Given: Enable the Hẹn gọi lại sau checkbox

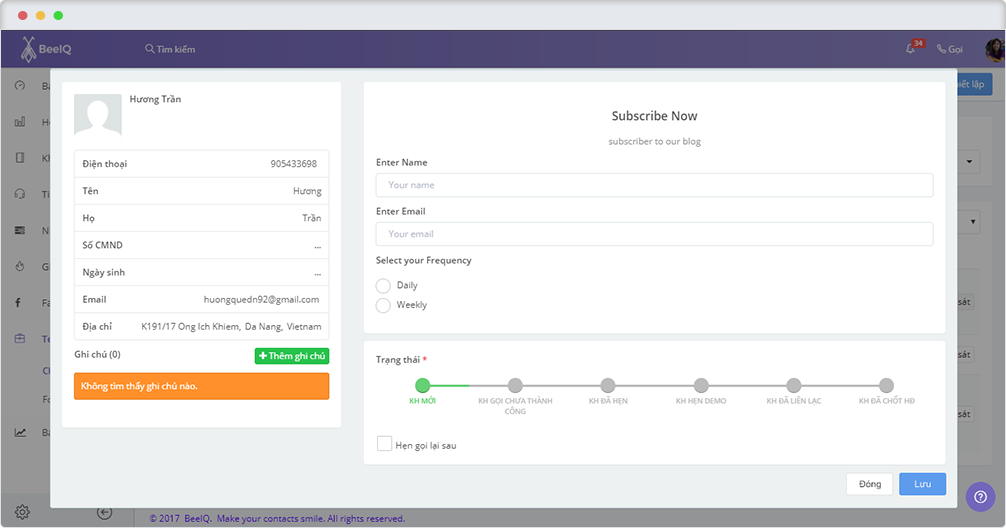Looking at the screenshot, I should 384,444.
